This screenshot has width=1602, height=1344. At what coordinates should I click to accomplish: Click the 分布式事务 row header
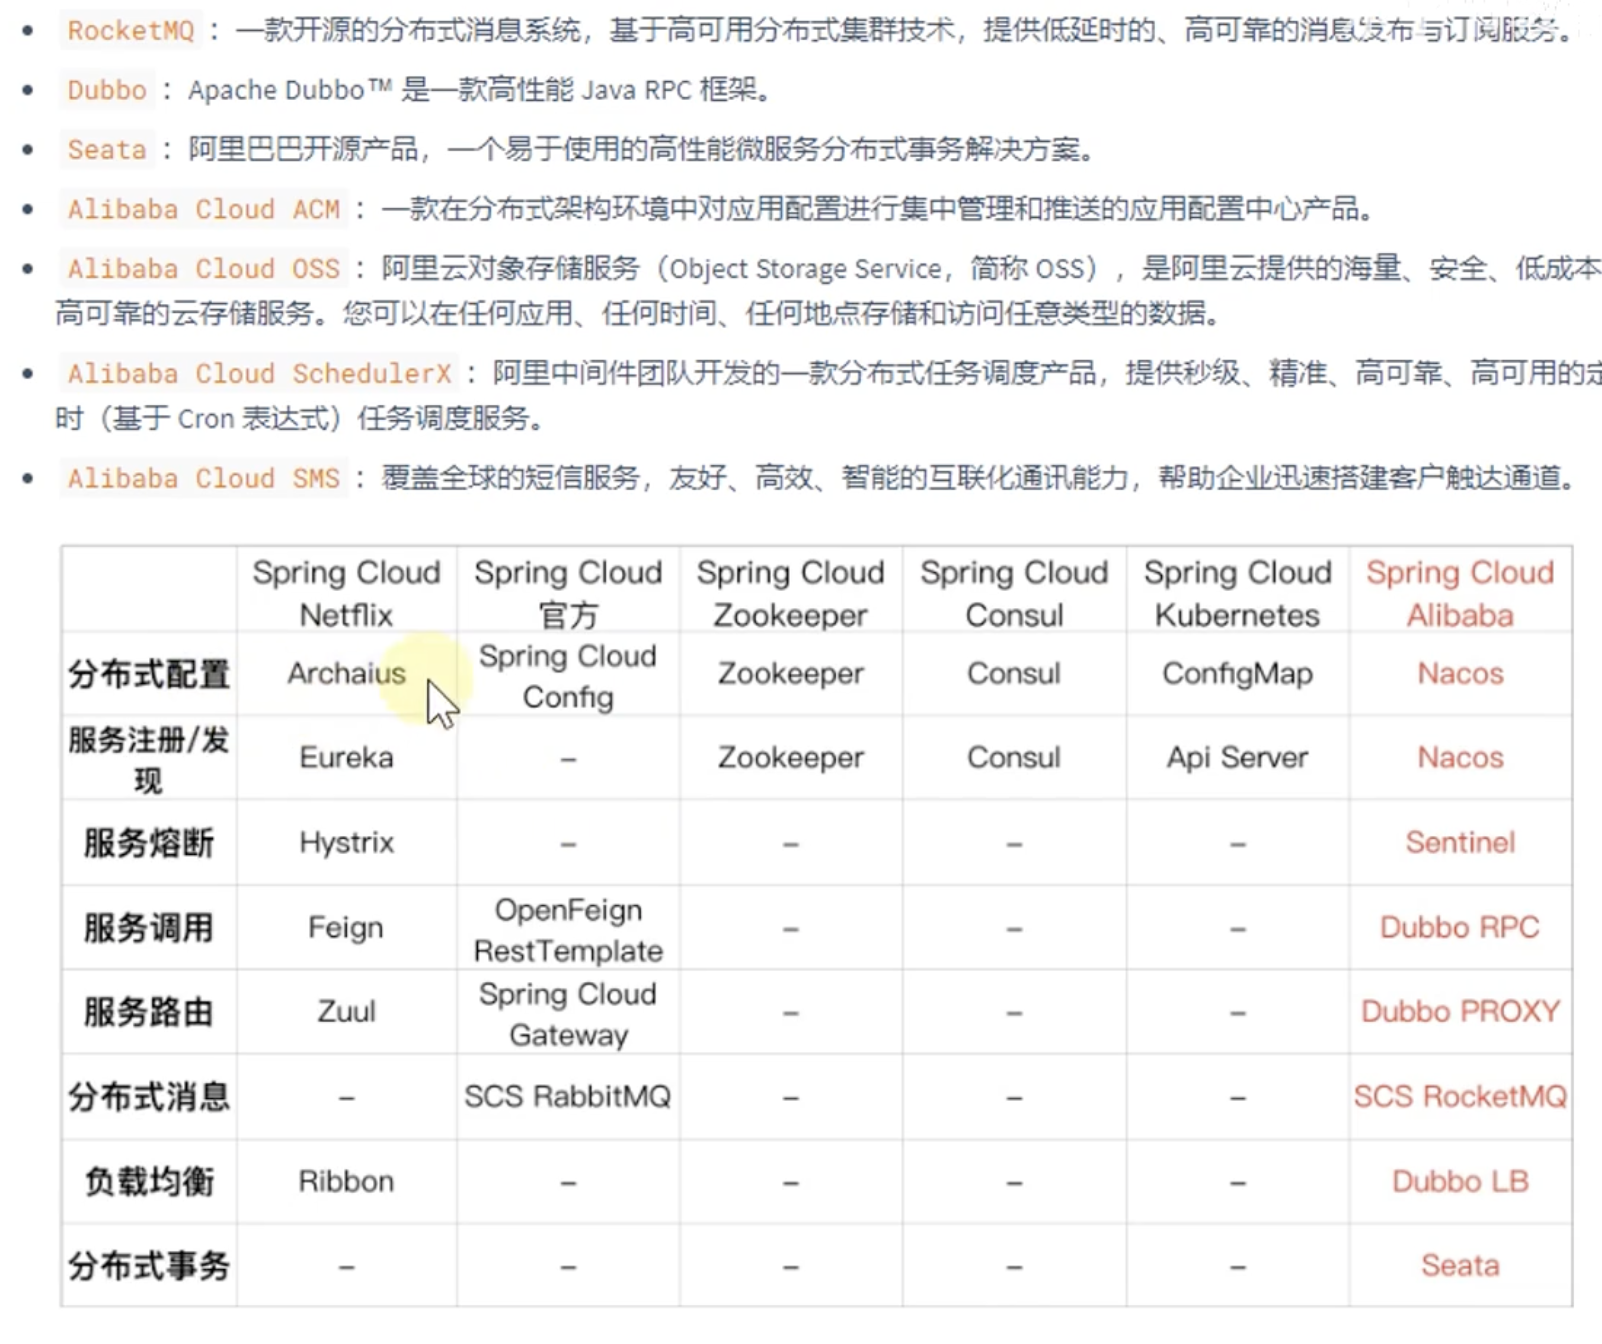pos(148,1266)
